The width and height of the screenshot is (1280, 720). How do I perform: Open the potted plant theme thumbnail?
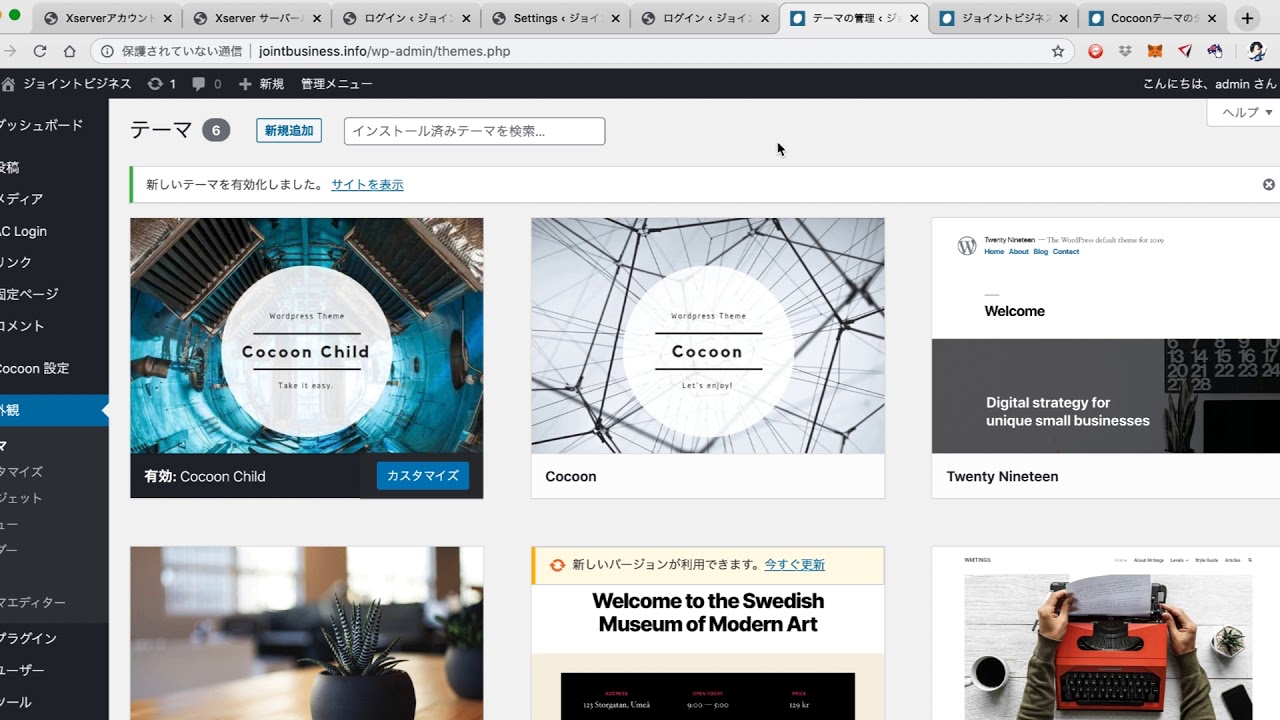[x=307, y=633]
